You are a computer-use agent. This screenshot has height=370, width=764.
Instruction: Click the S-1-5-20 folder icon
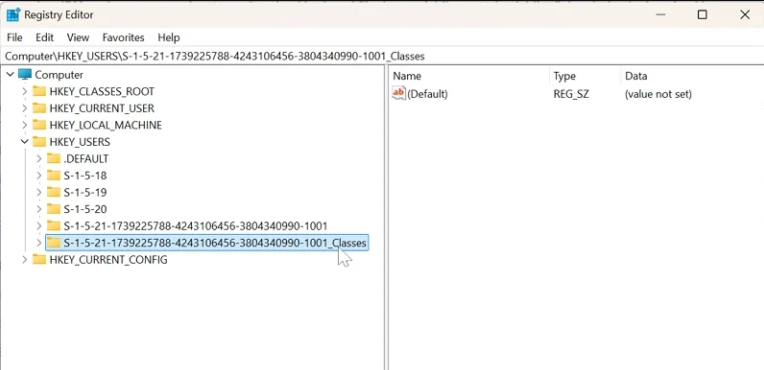pos(54,209)
